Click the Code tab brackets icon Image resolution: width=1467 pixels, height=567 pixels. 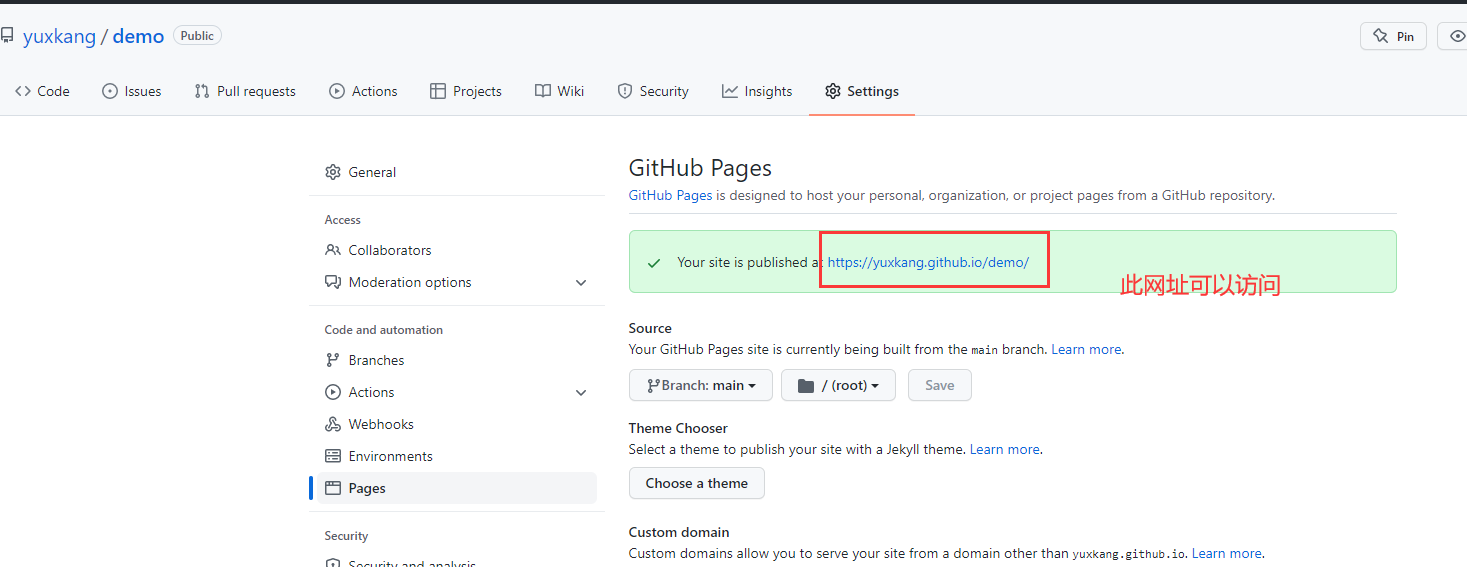(x=22, y=91)
